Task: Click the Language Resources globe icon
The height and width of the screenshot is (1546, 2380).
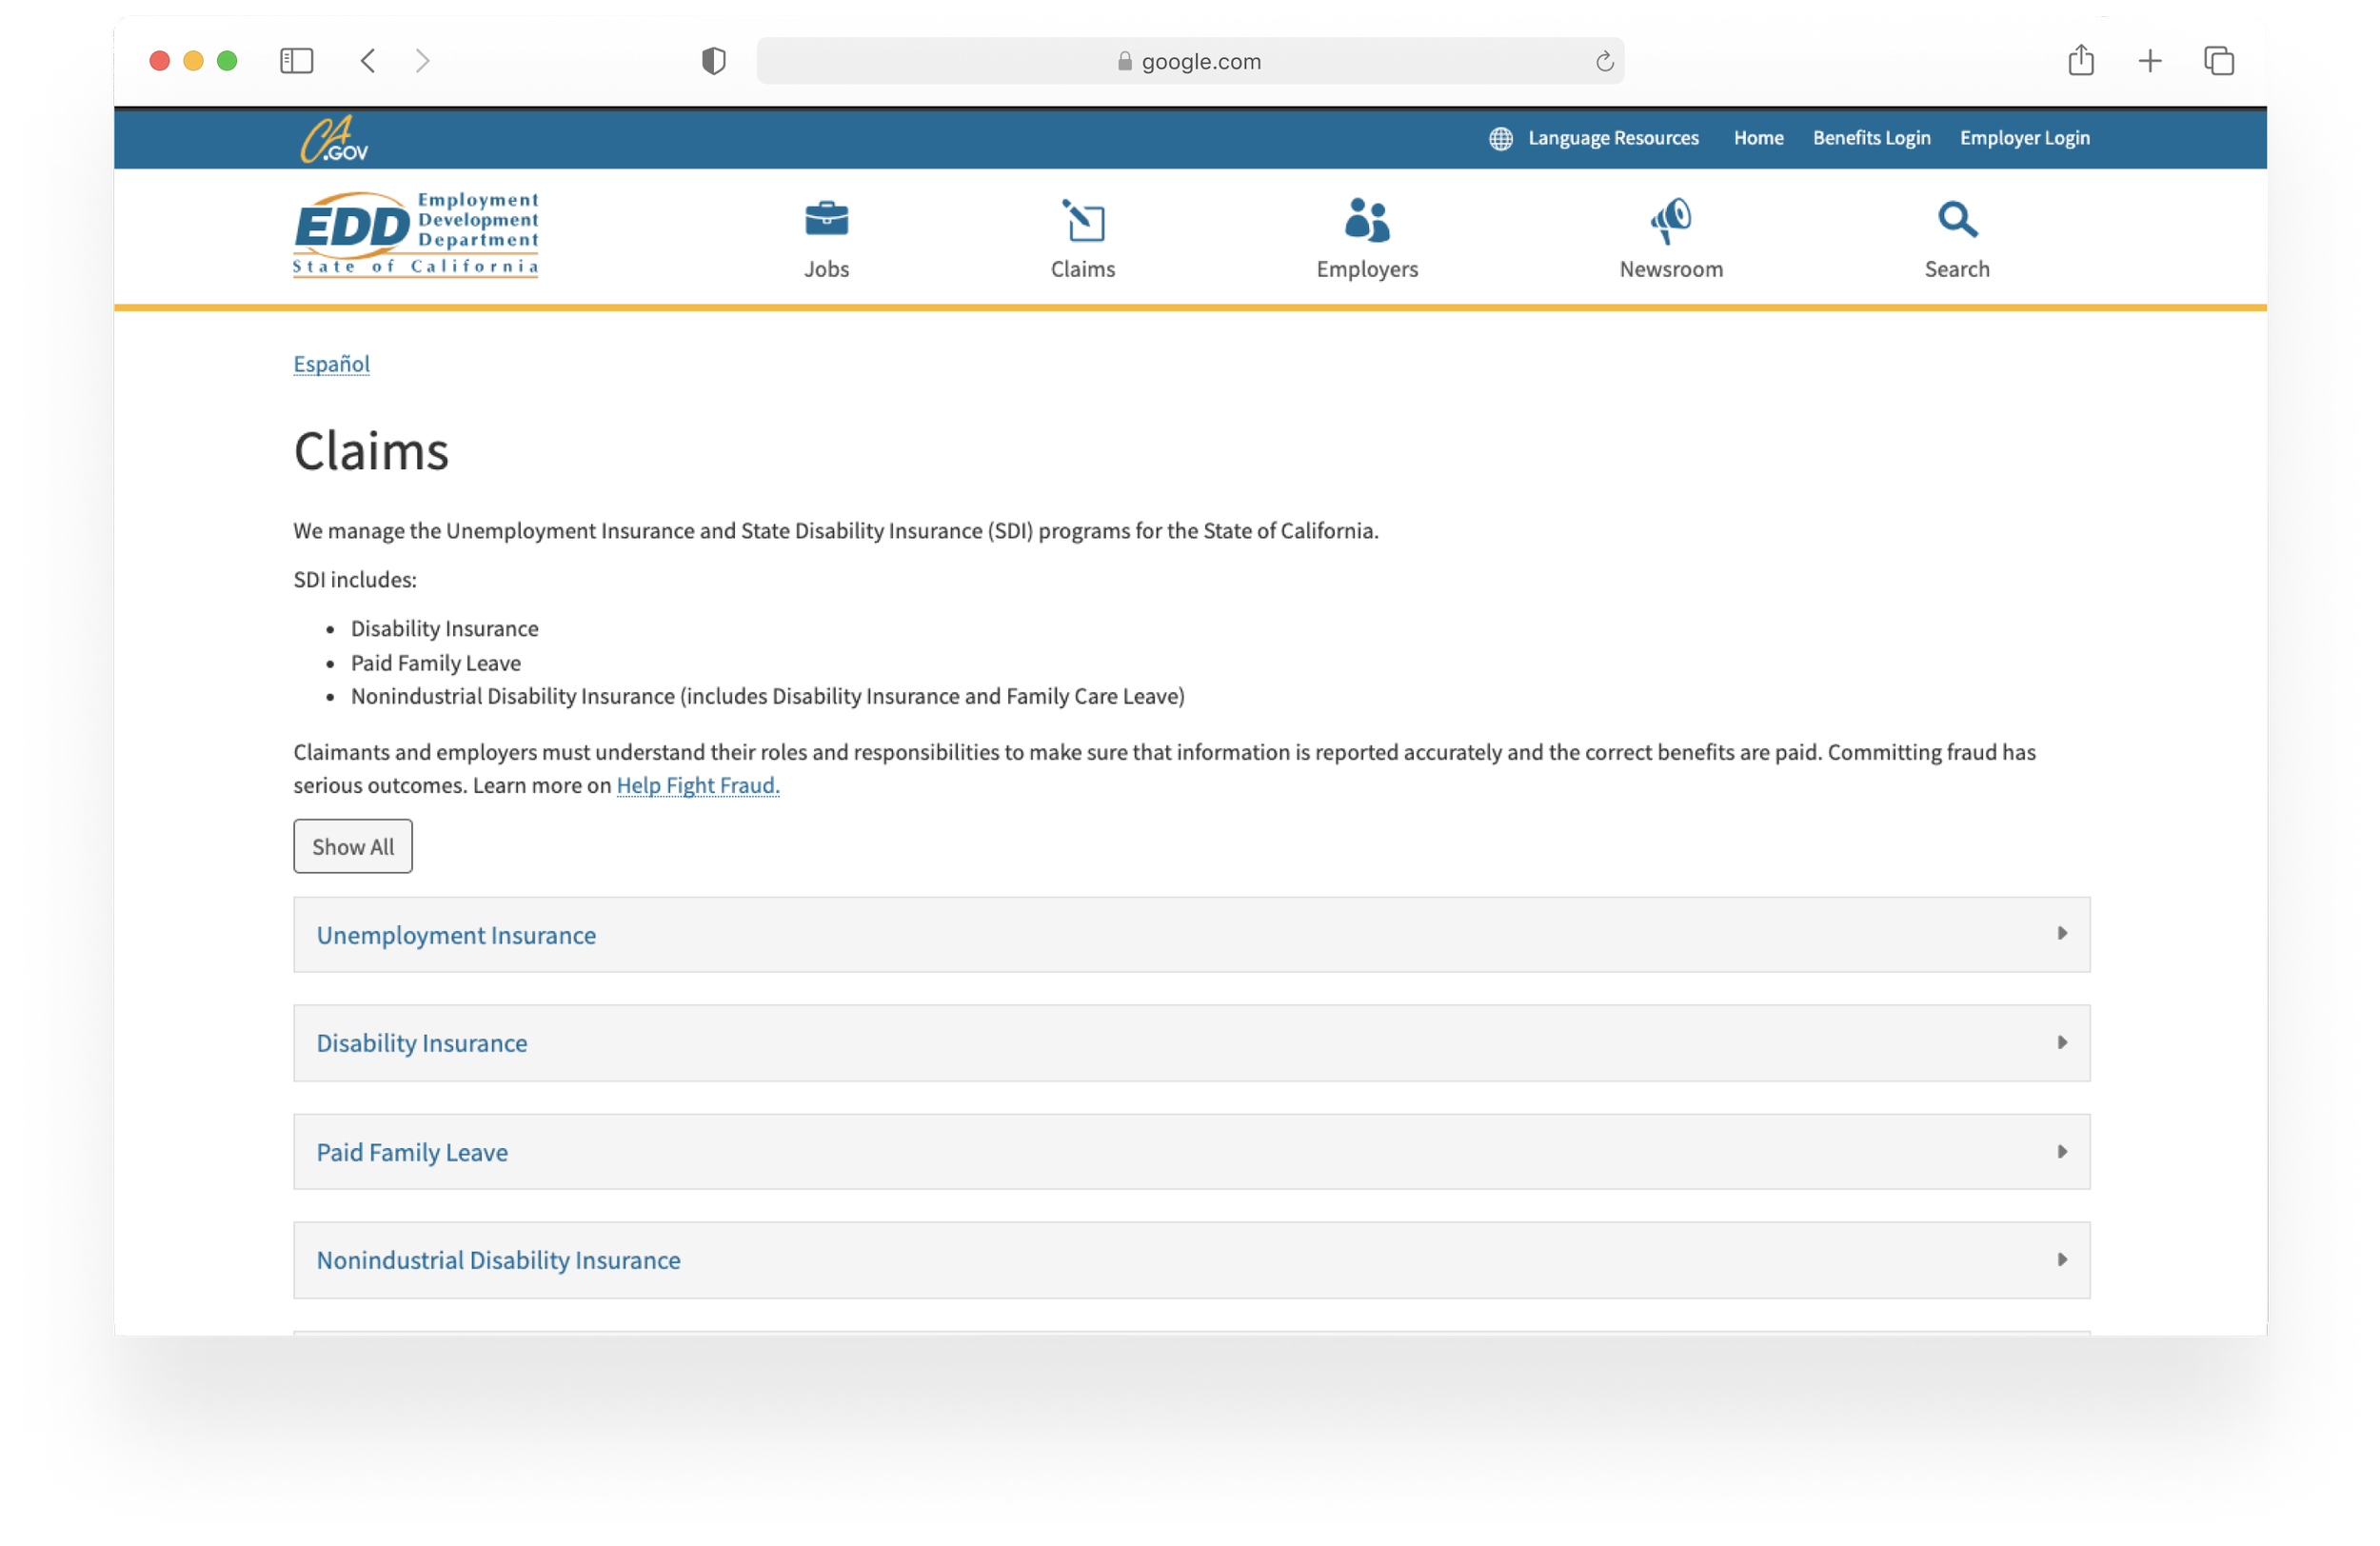Action: (1500, 139)
